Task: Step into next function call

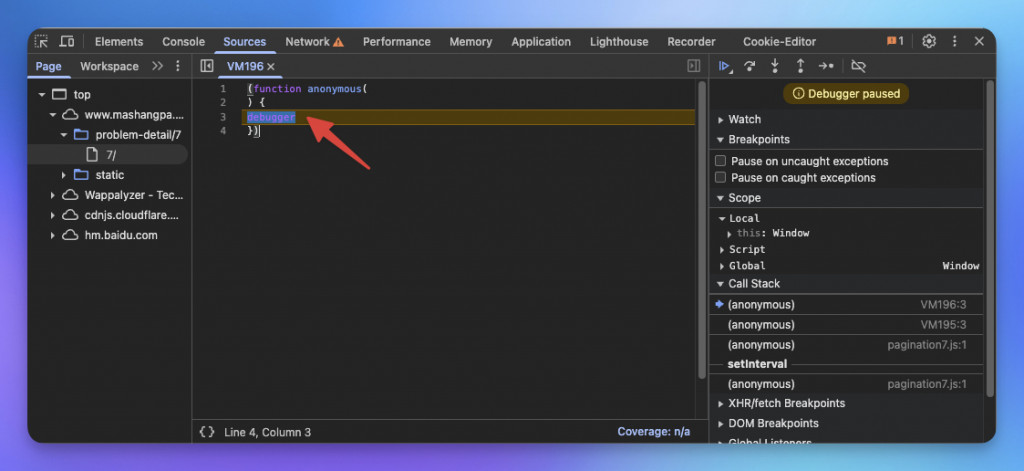Action: (775, 66)
